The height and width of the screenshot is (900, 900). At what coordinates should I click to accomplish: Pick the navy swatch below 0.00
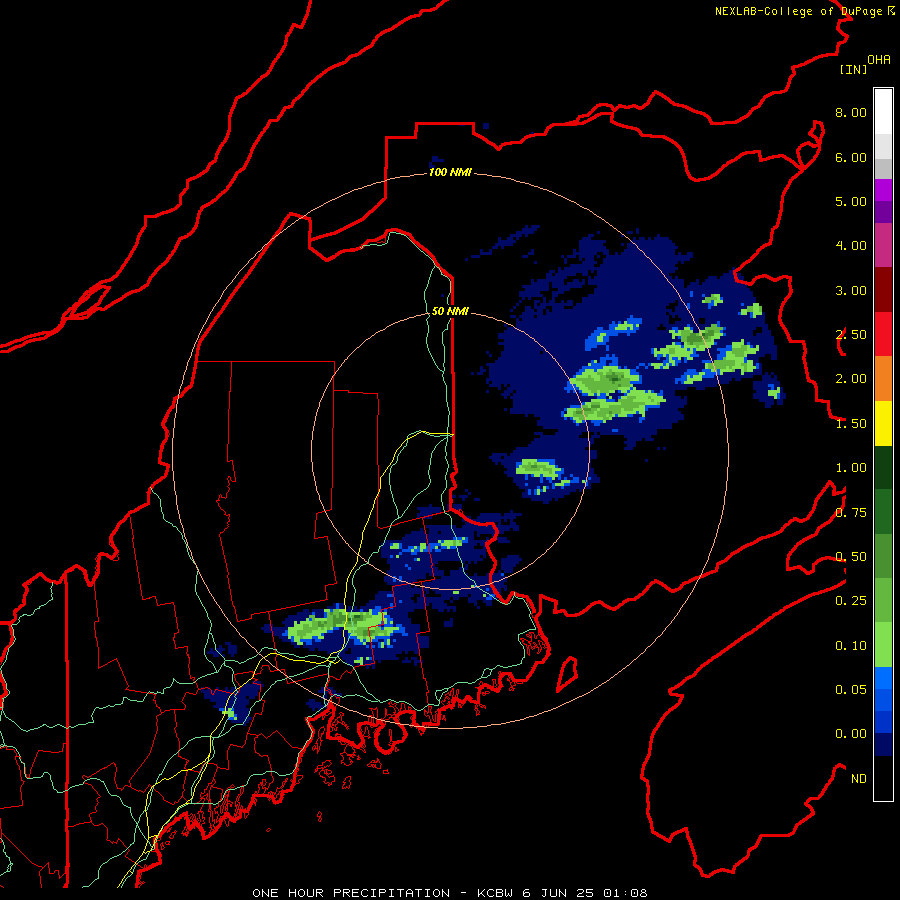(883, 744)
